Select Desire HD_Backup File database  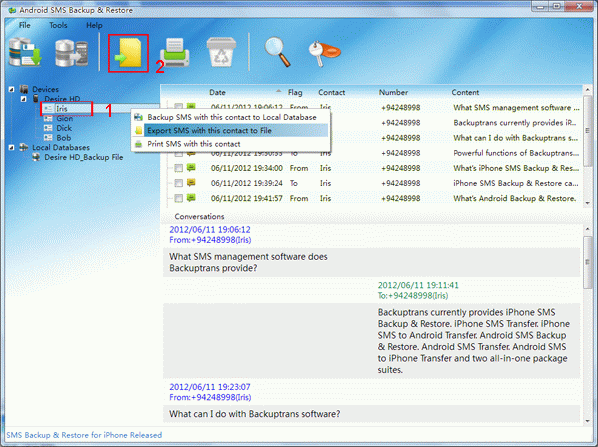[x=84, y=157]
